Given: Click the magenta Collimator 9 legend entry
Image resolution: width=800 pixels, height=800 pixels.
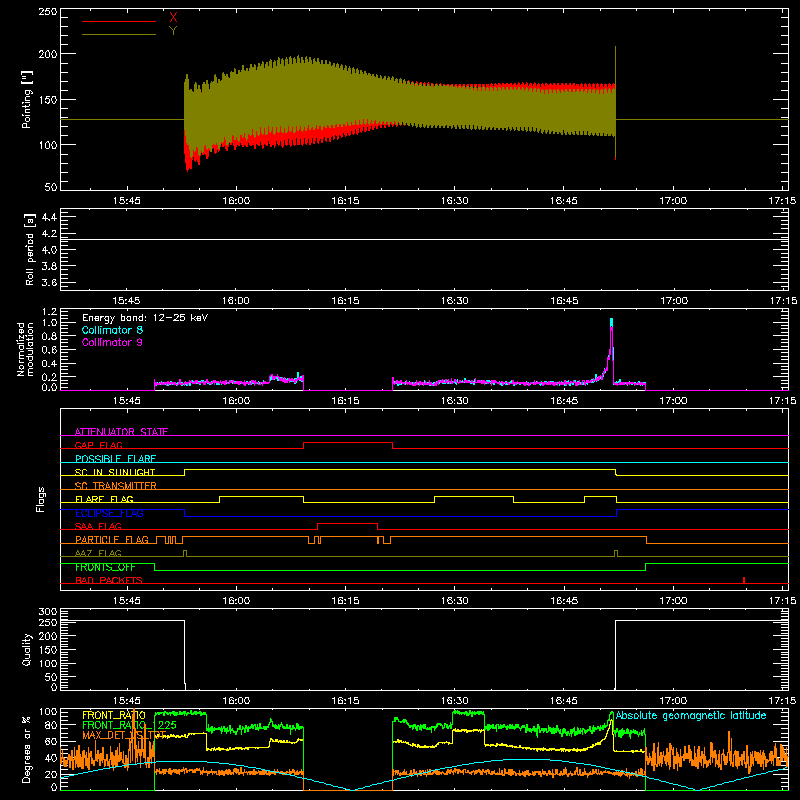Looking at the screenshot, I should 112,342.
